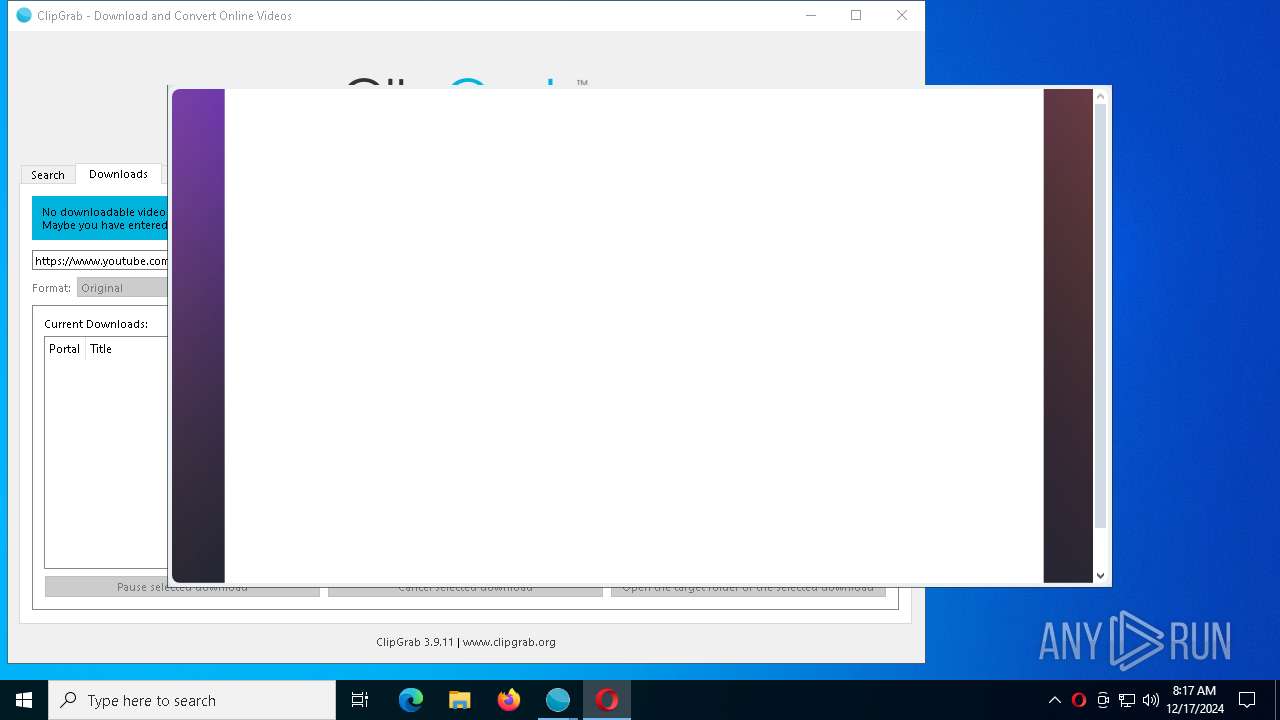Click the 'No downloadable video' notice text
The height and width of the screenshot is (720, 1280).
click(104, 212)
